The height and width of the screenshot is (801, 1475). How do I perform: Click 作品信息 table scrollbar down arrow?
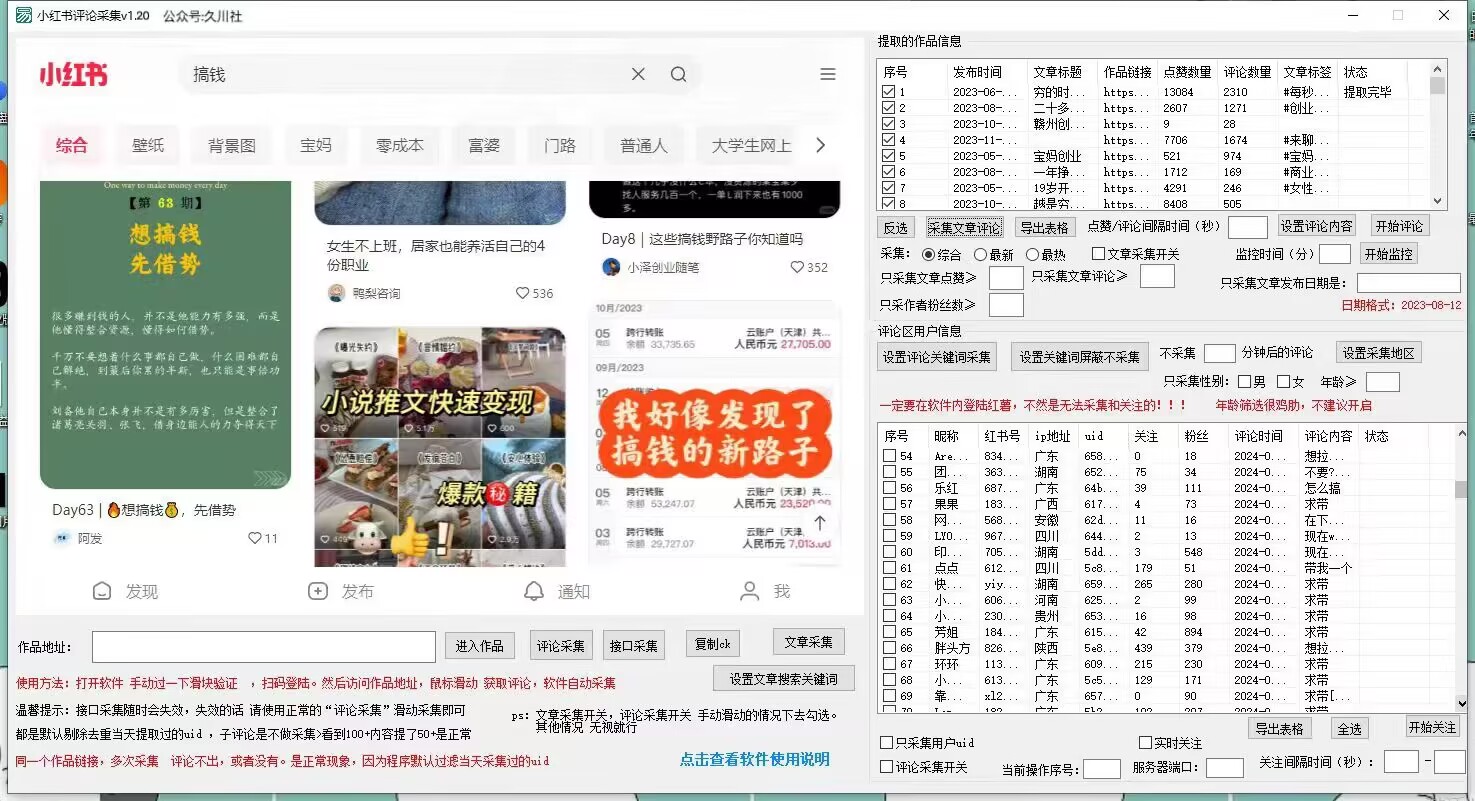(1438, 201)
